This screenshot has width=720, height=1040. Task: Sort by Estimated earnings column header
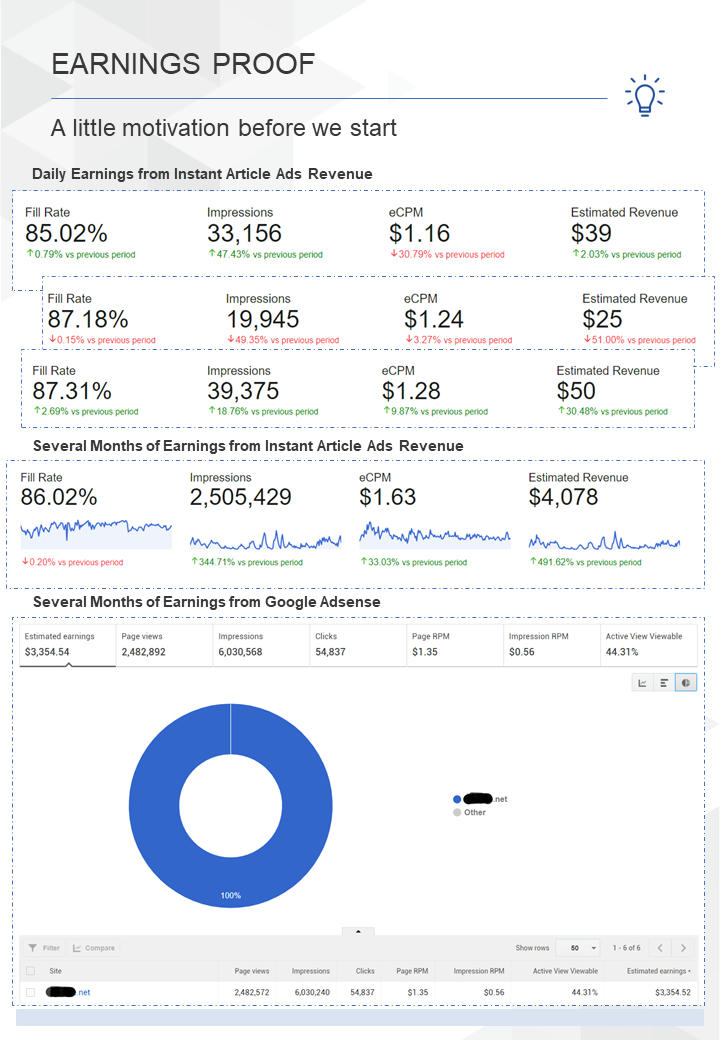point(658,971)
